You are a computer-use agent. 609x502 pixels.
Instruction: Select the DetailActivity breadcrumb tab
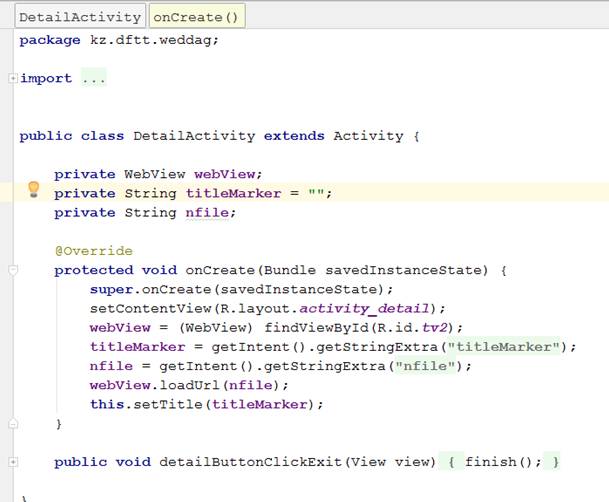click(80, 16)
